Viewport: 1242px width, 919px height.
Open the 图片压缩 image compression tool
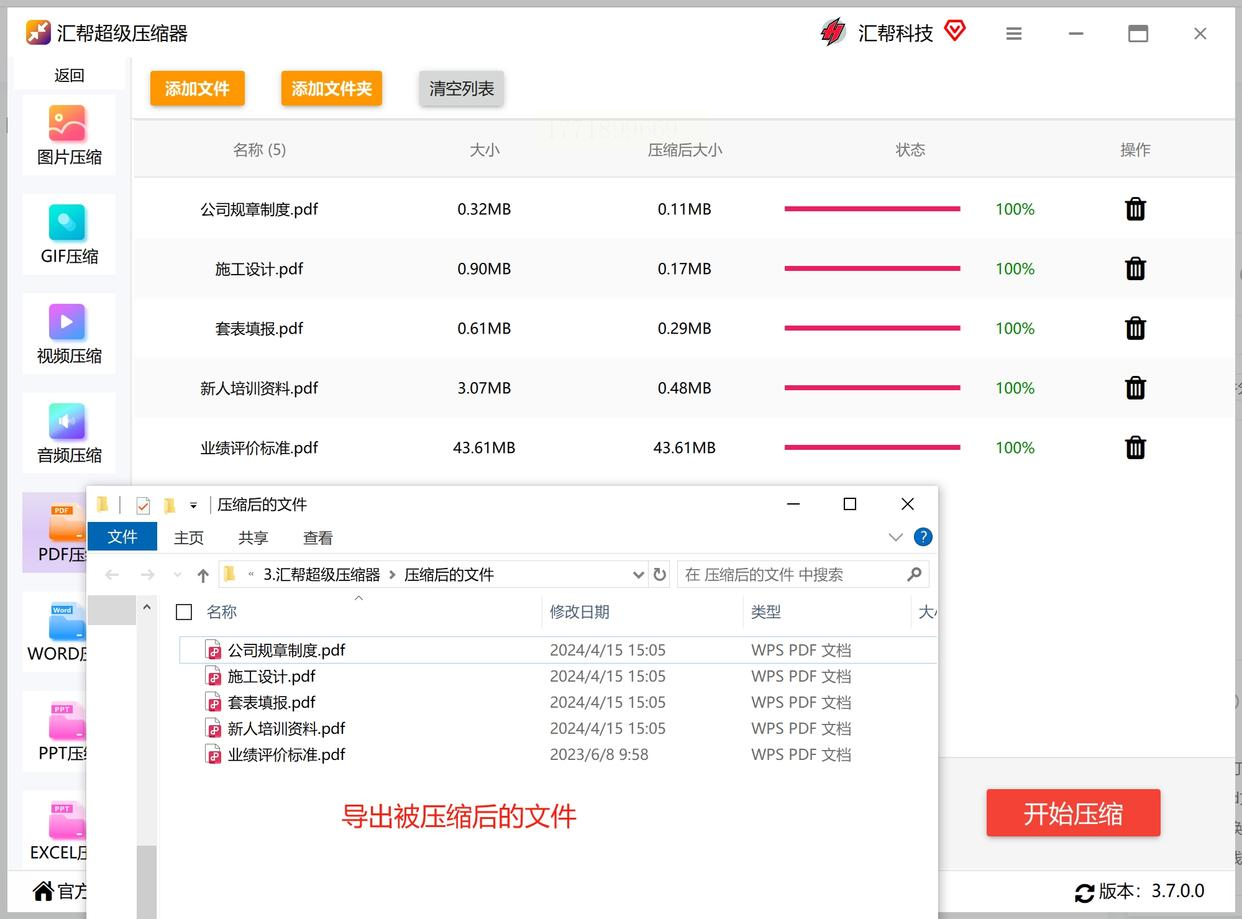point(69,134)
